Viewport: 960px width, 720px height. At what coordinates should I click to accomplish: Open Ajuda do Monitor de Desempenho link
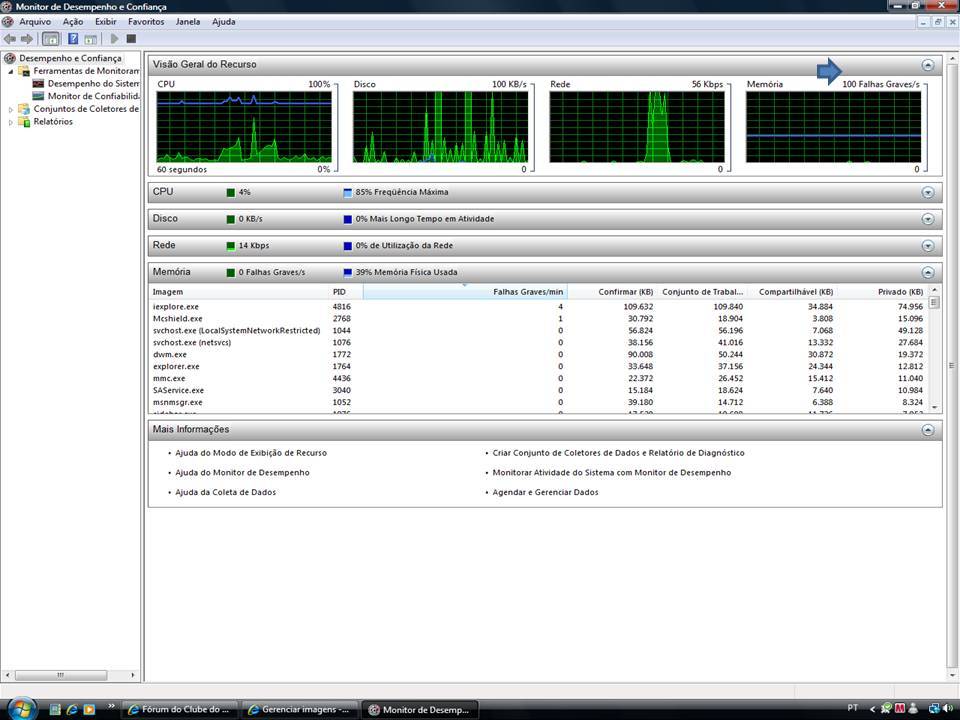(x=242, y=473)
